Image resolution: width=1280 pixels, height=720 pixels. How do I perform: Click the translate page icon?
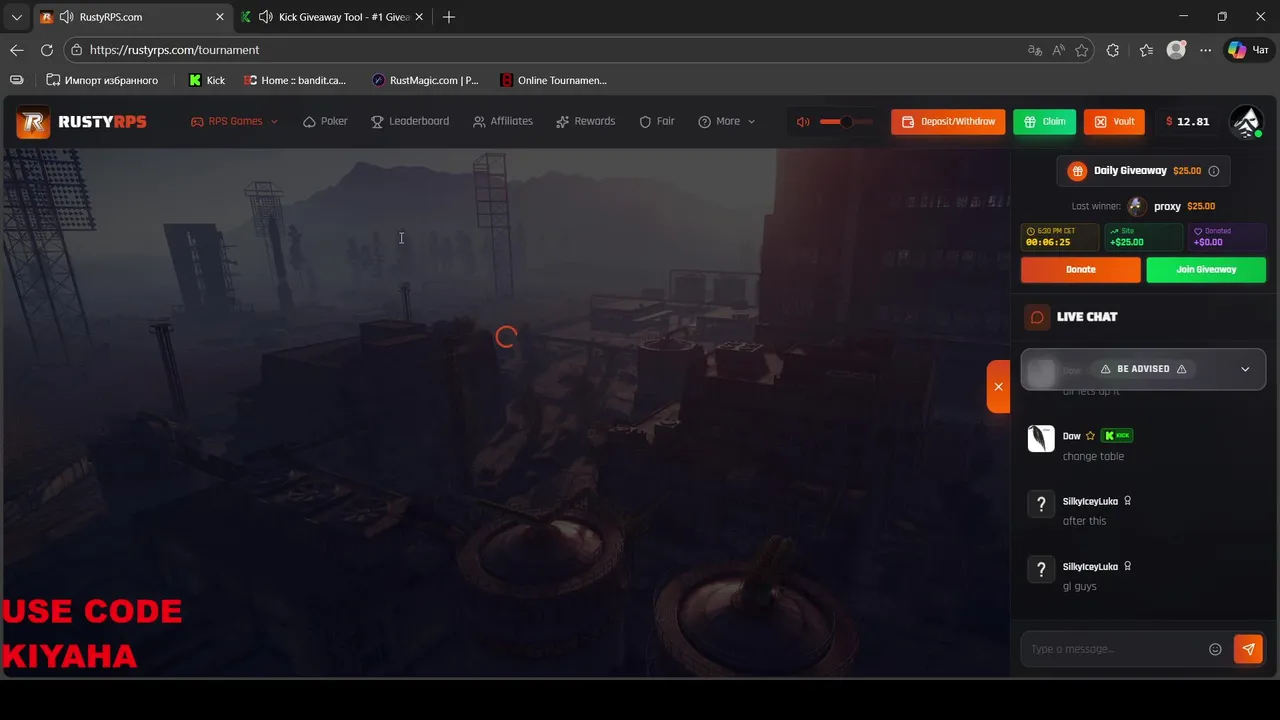tap(1034, 50)
